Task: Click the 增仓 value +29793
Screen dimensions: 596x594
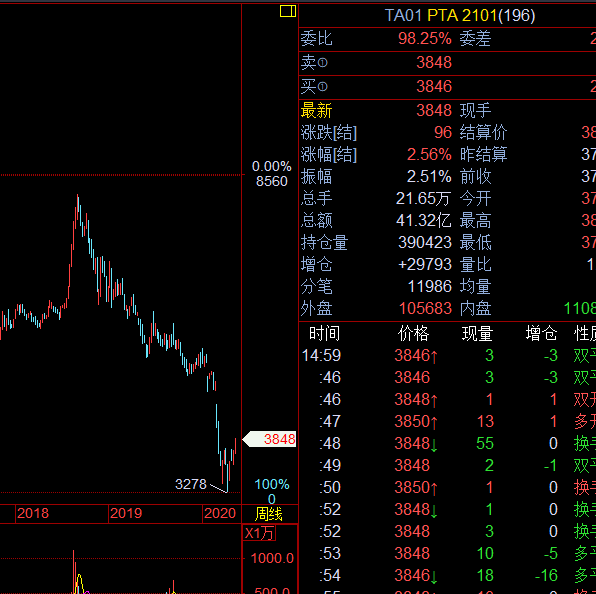Action: click(425, 264)
